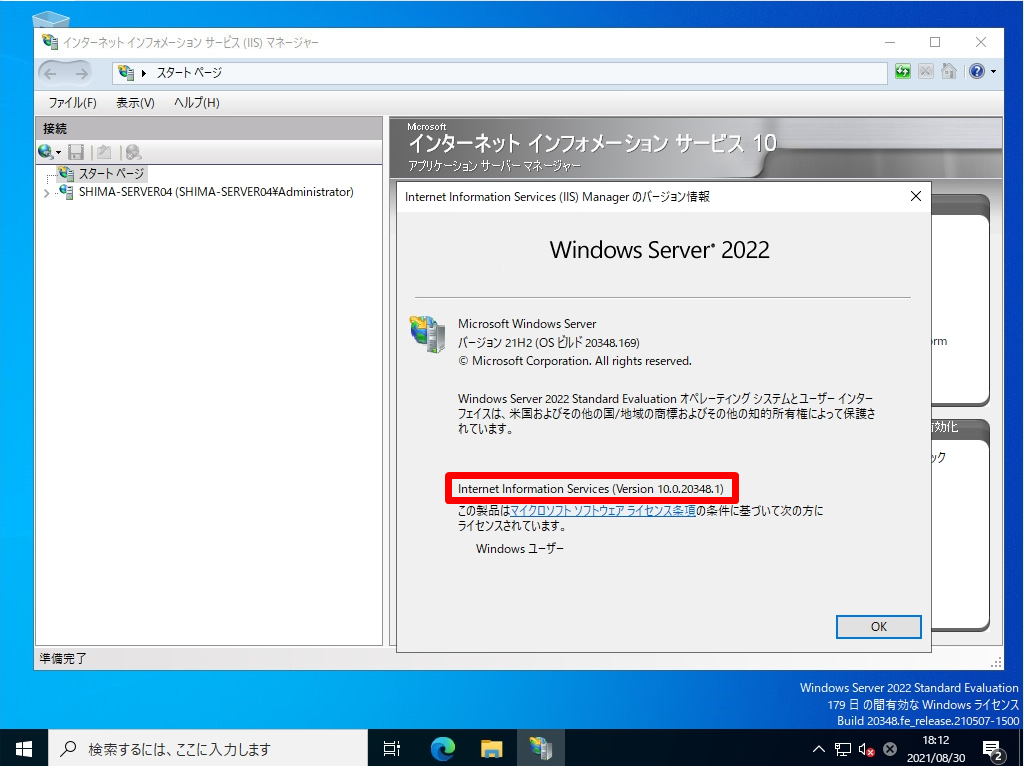1024x766 pixels.
Task: Click the 準備完了 status bar text
Action: tap(63, 658)
